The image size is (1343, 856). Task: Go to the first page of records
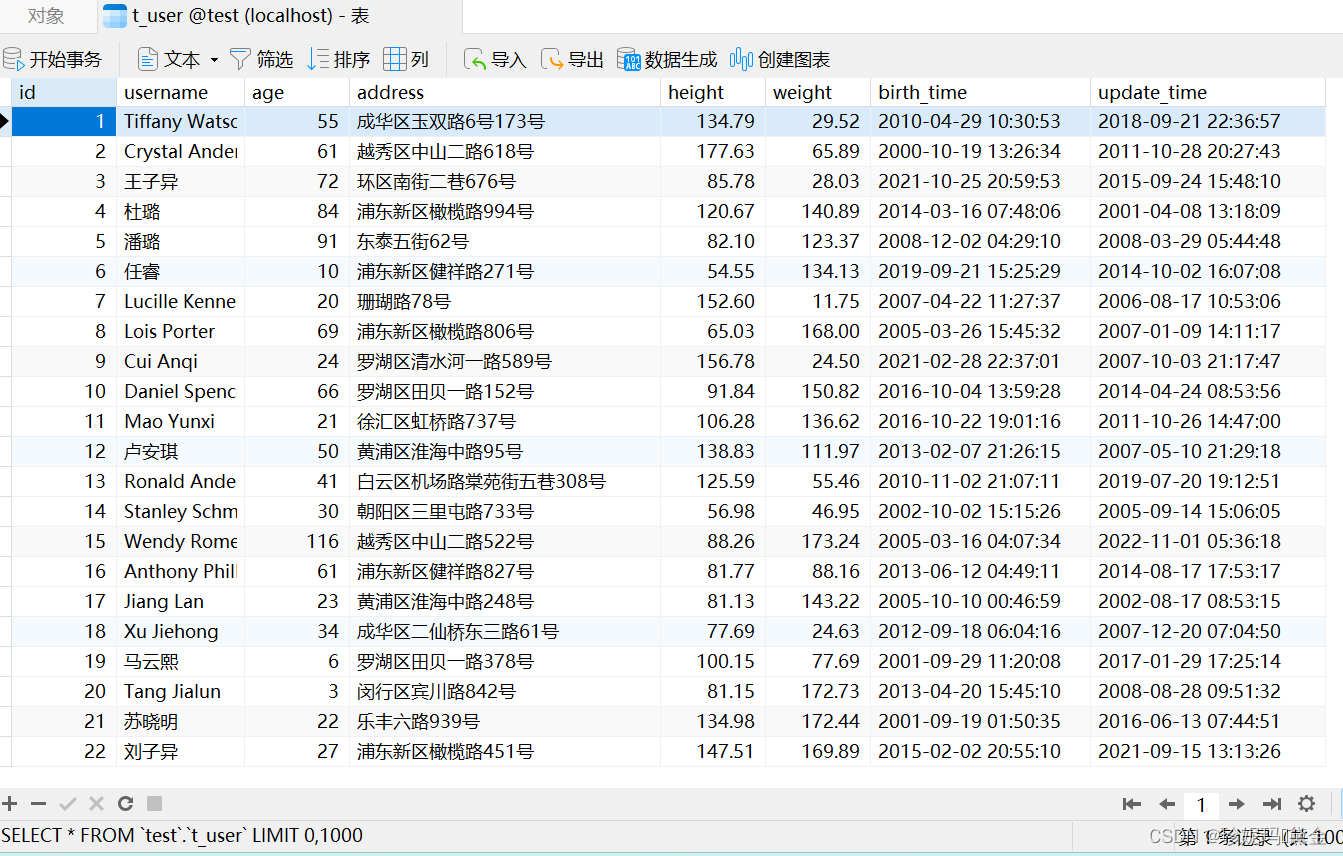pyautogui.click(x=1132, y=804)
